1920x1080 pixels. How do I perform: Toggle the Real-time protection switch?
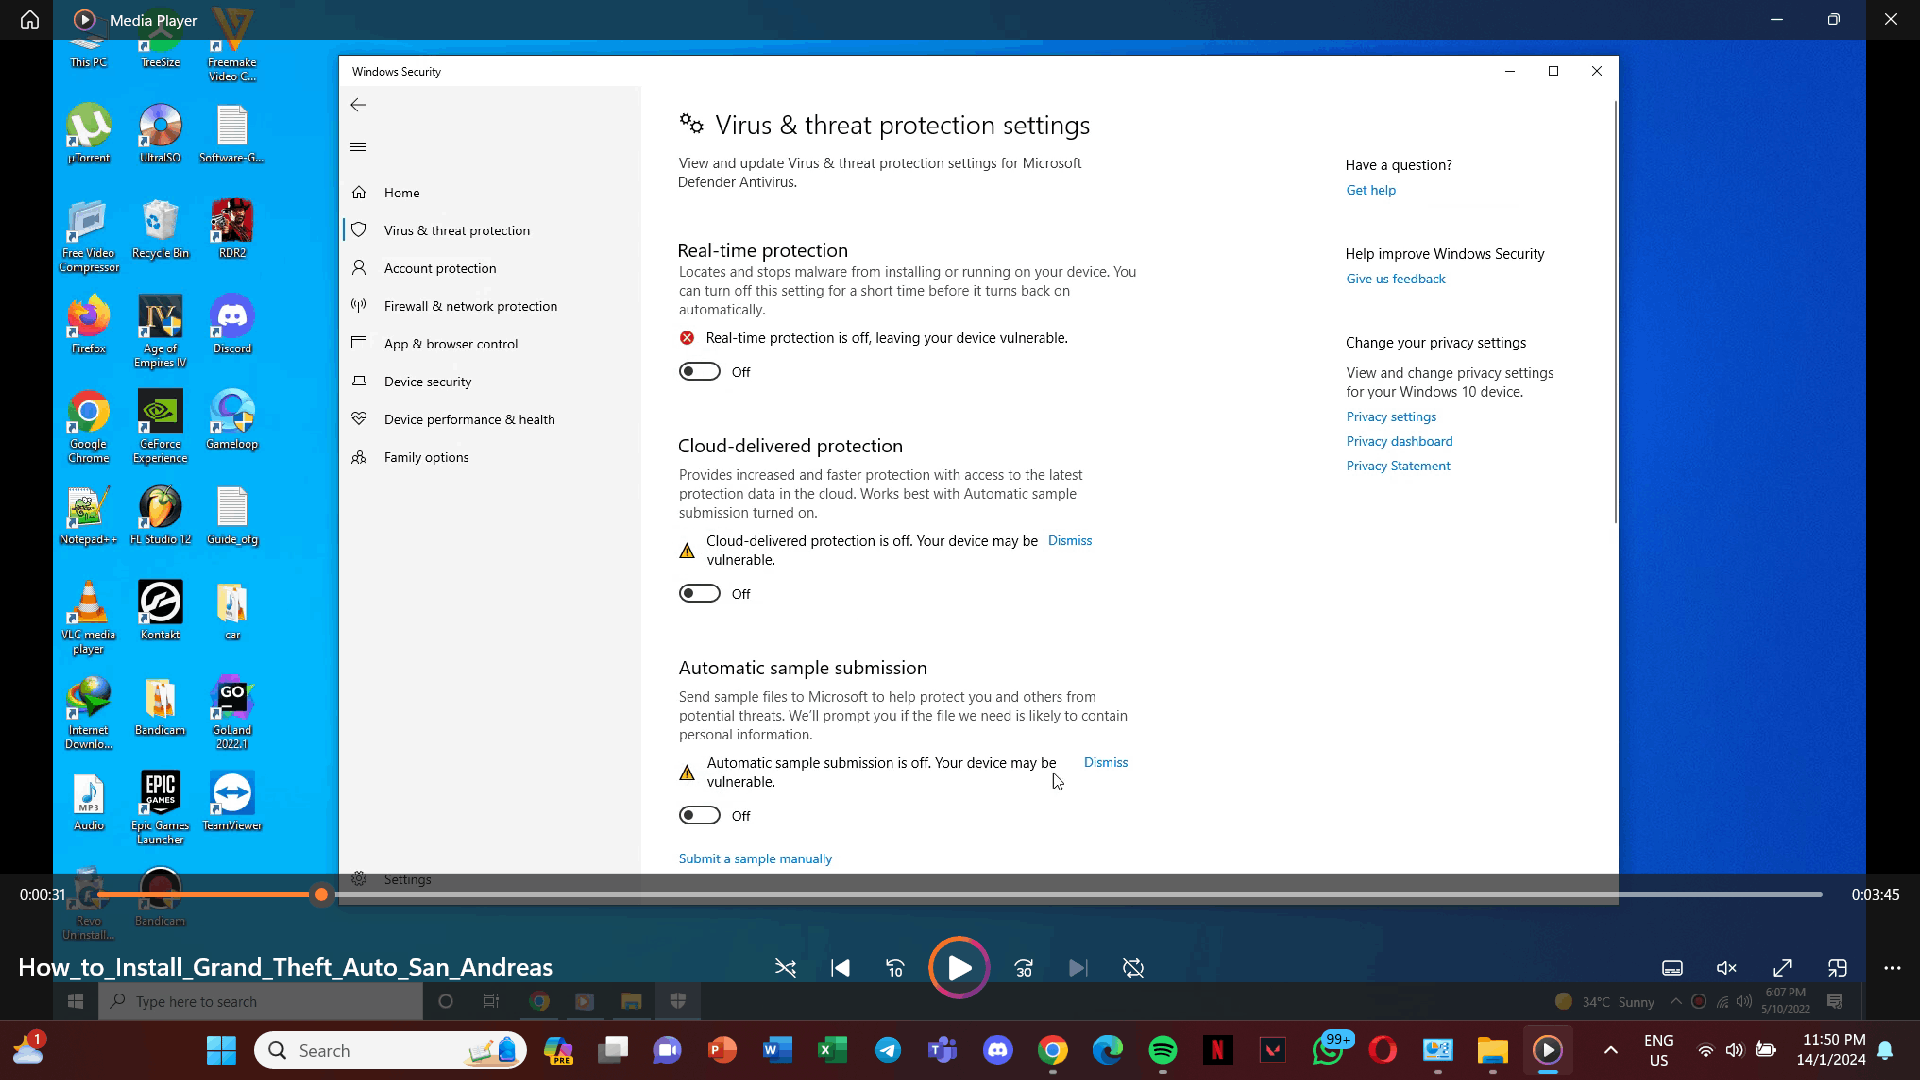point(700,372)
